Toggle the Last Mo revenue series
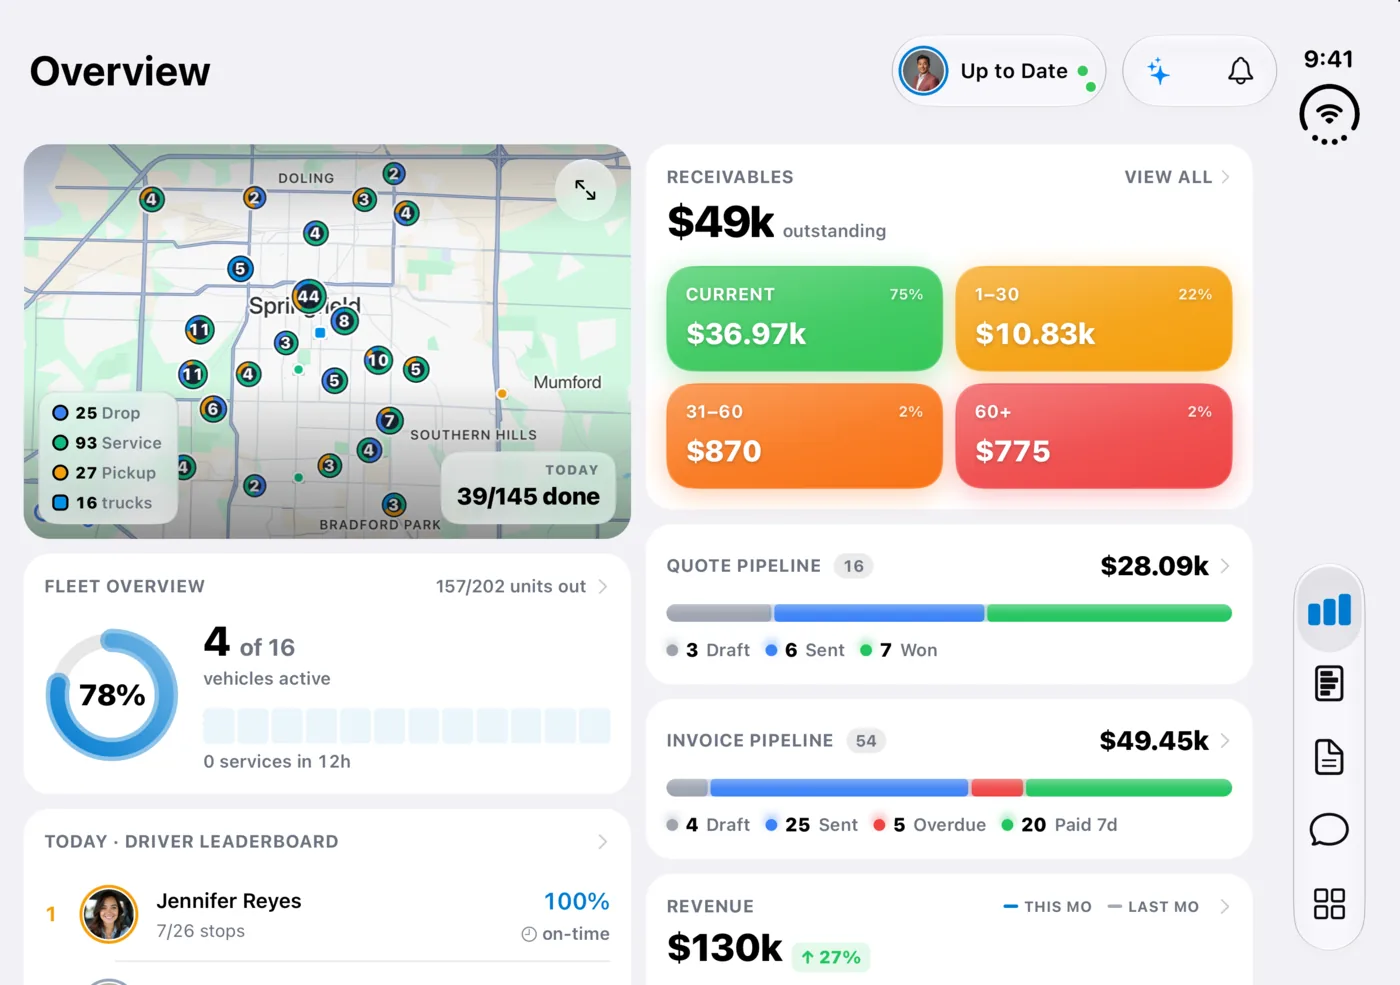Image resolution: width=1400 pixels, height=985 pixels. coord(1153,907)
